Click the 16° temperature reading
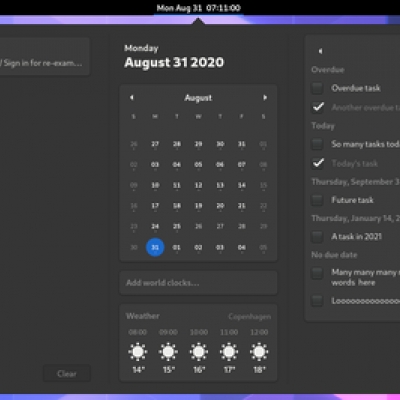 click(199, 370)
